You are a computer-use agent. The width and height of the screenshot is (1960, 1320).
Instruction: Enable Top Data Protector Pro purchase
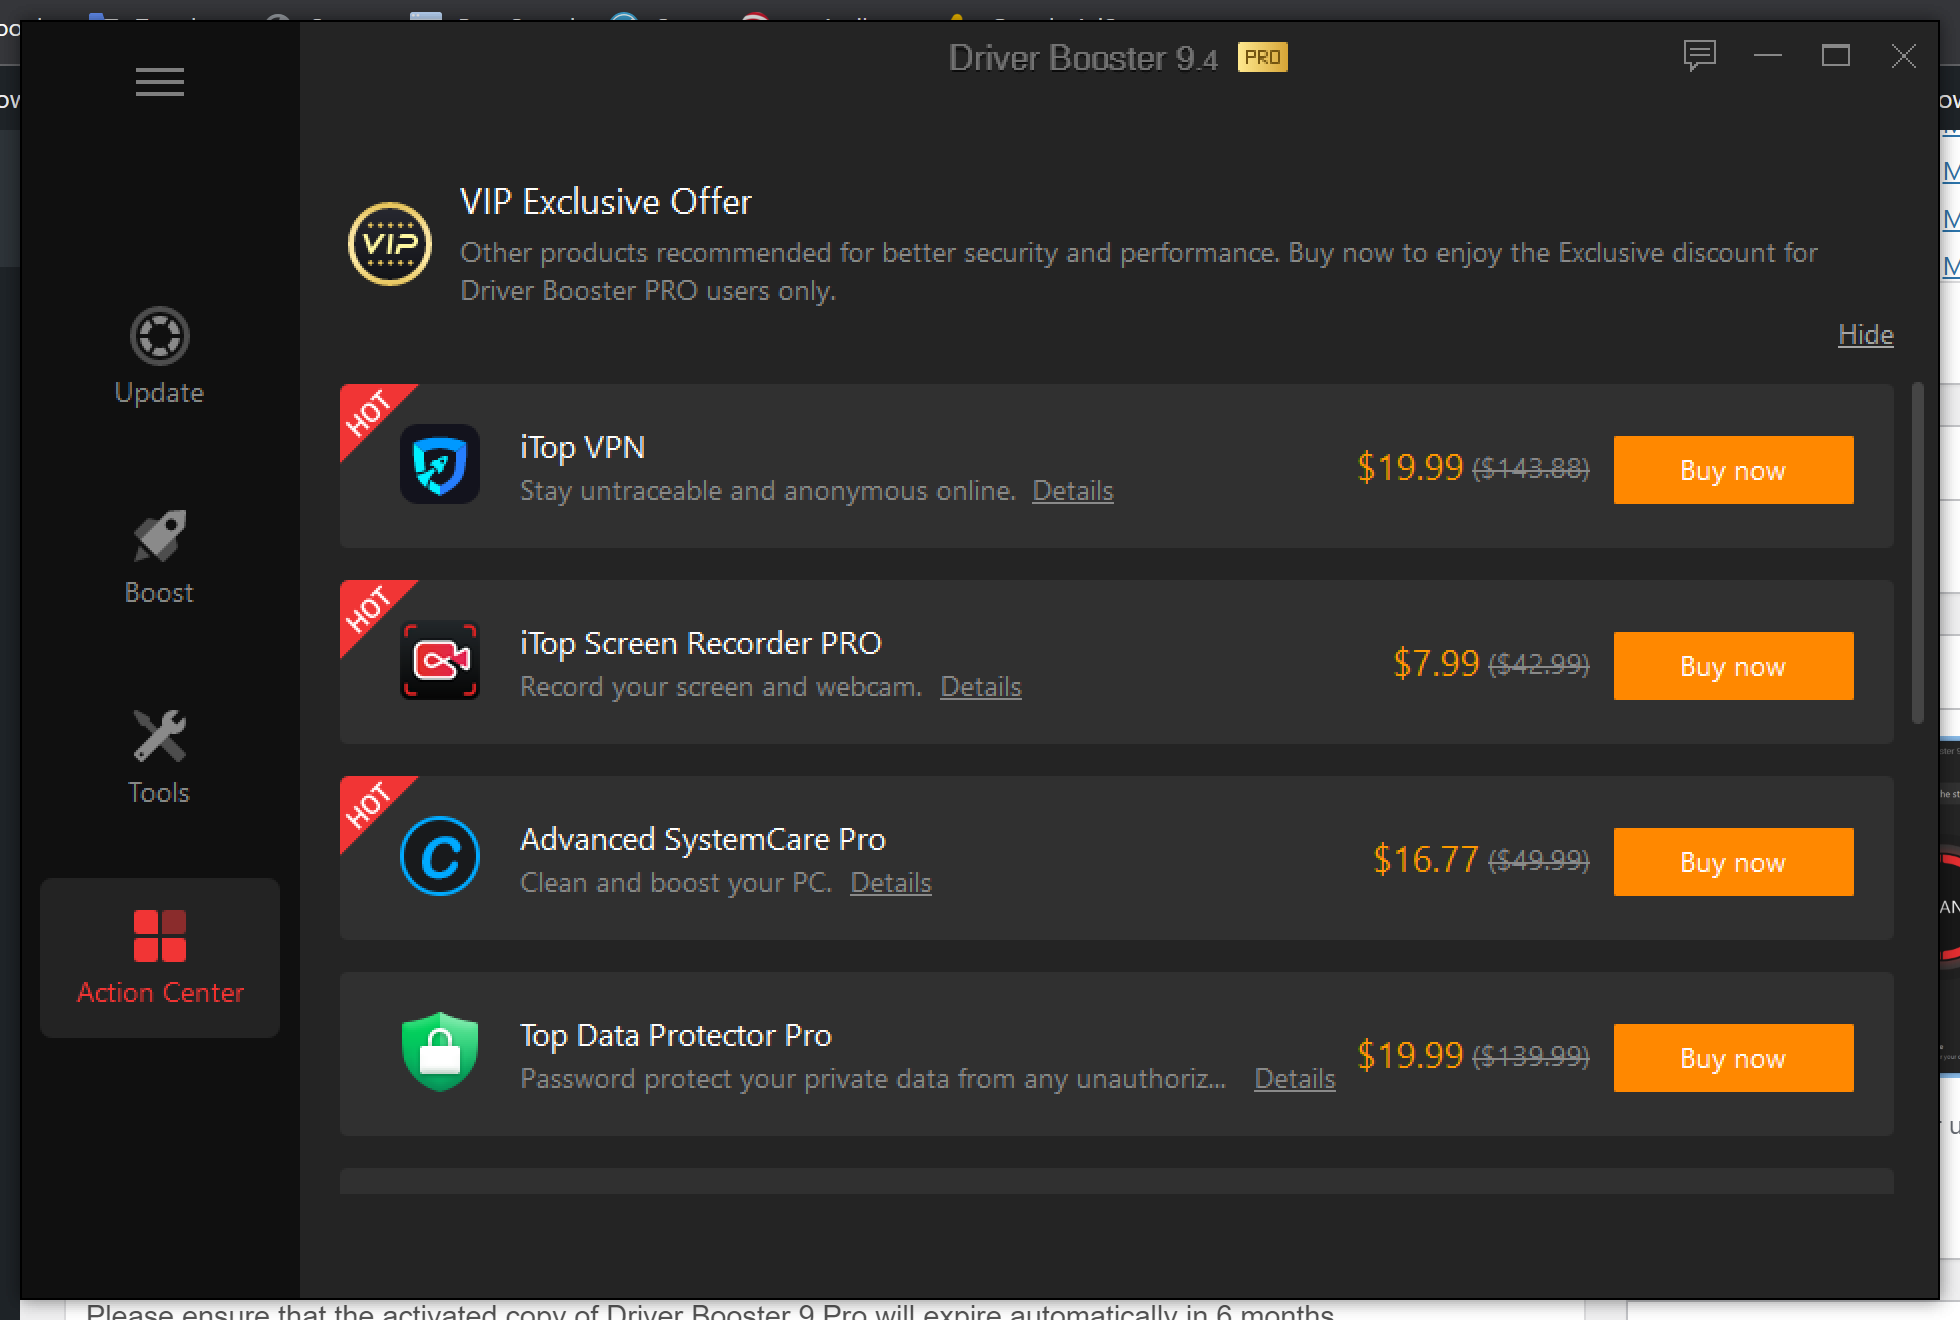tap(1730, 1058)
